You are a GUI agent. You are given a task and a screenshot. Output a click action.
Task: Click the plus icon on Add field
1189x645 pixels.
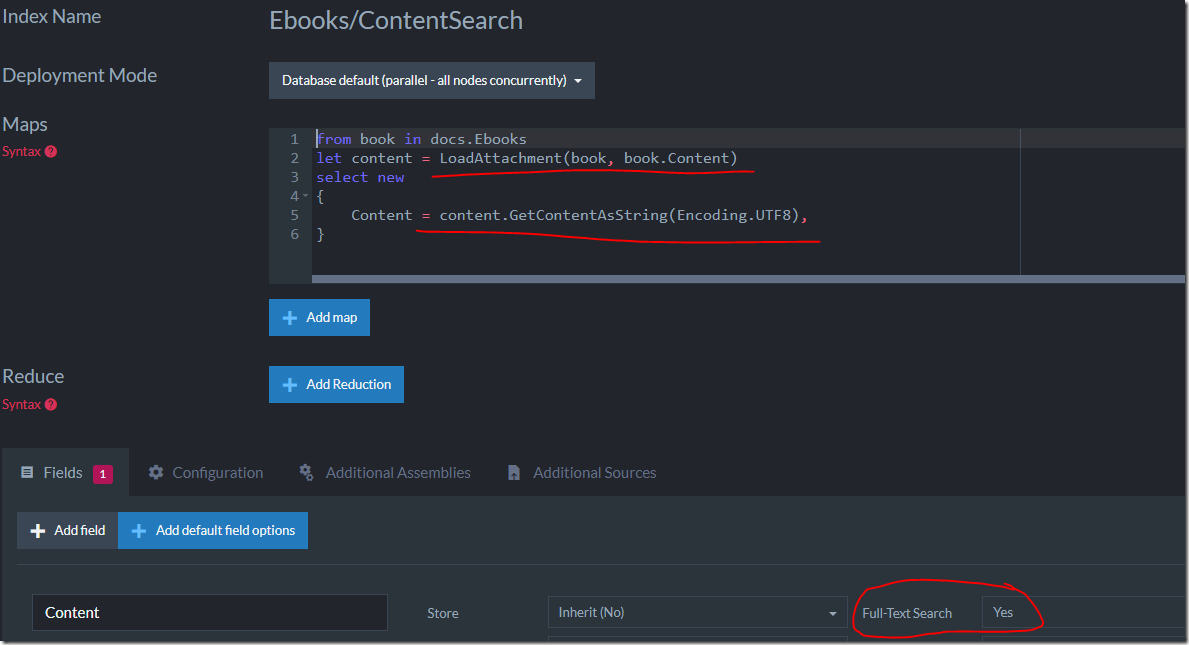(x=38, y=531)
